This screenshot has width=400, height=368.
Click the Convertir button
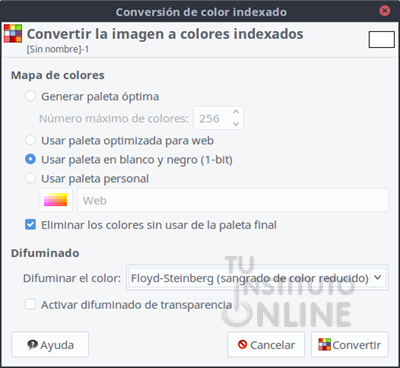click(350, 345)
